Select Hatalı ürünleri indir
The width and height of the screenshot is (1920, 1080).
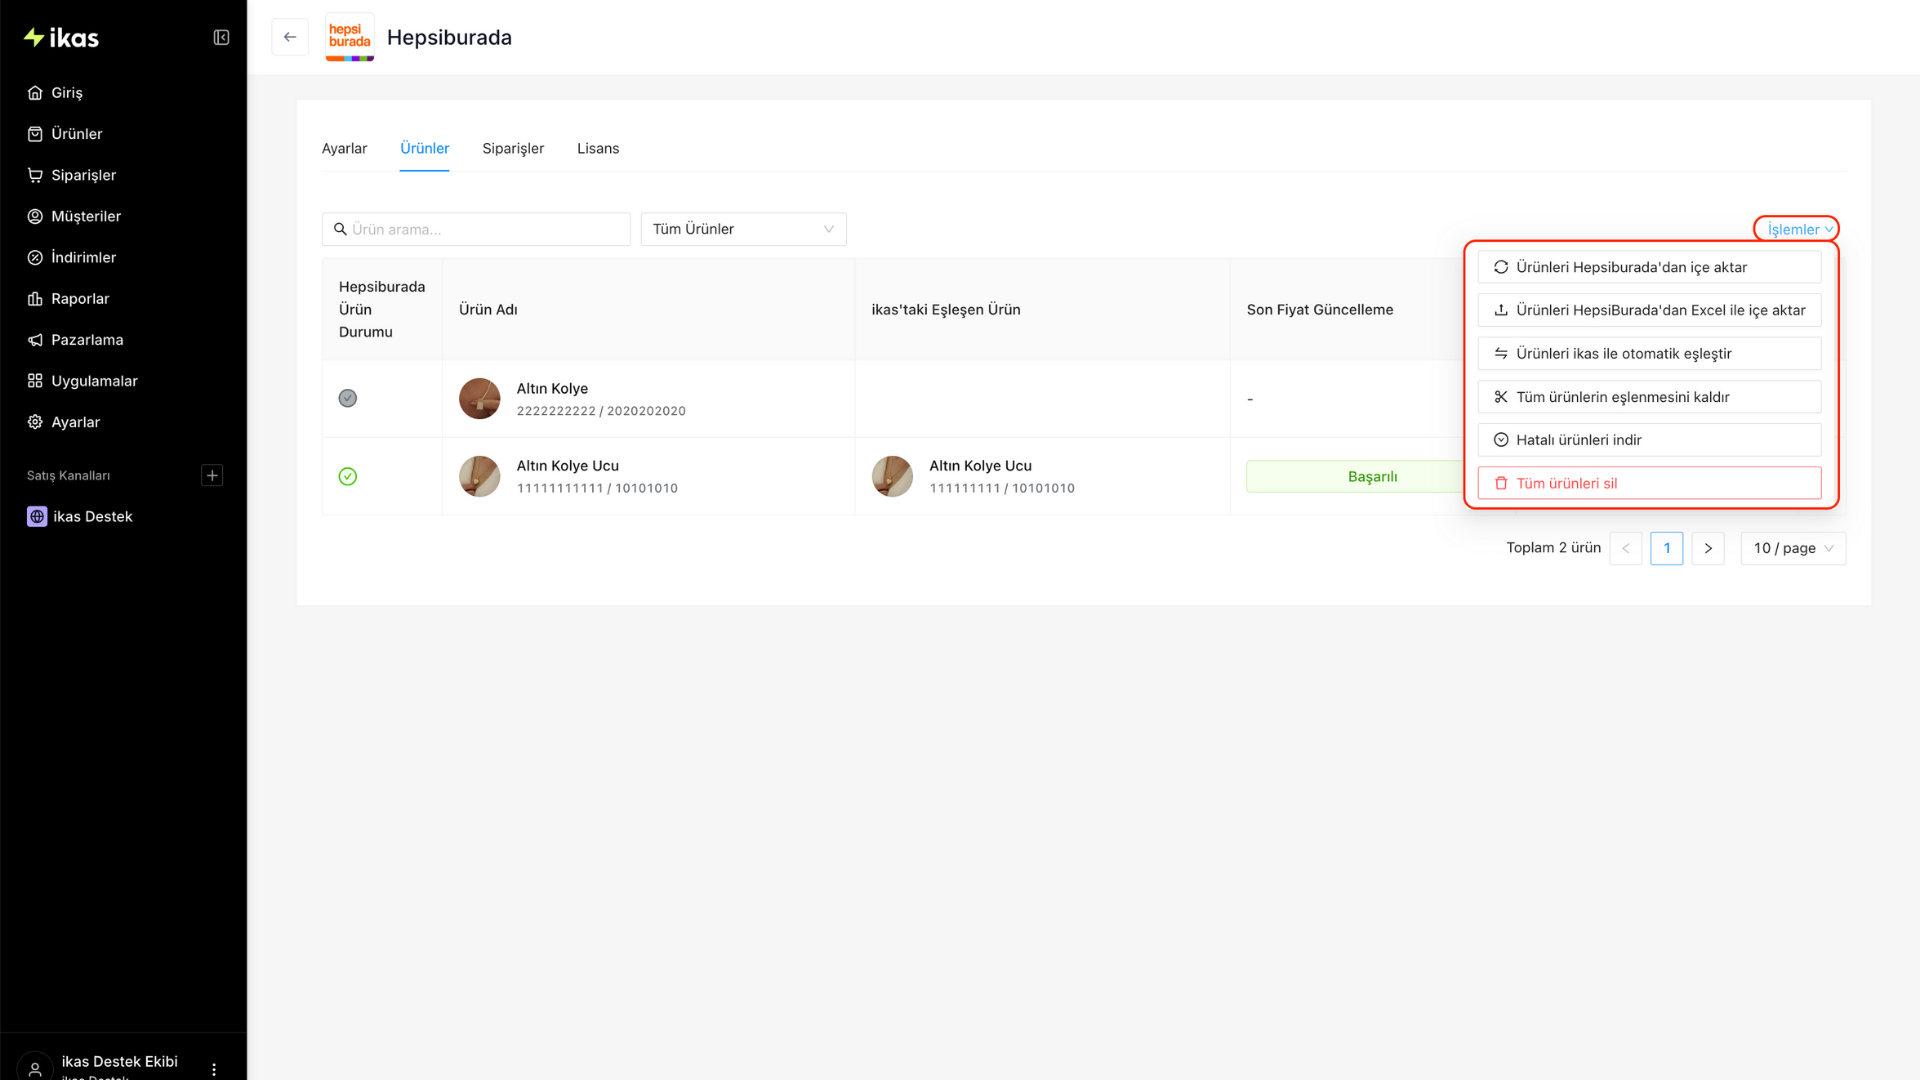pyautogui.click(x=1649, y=440)
